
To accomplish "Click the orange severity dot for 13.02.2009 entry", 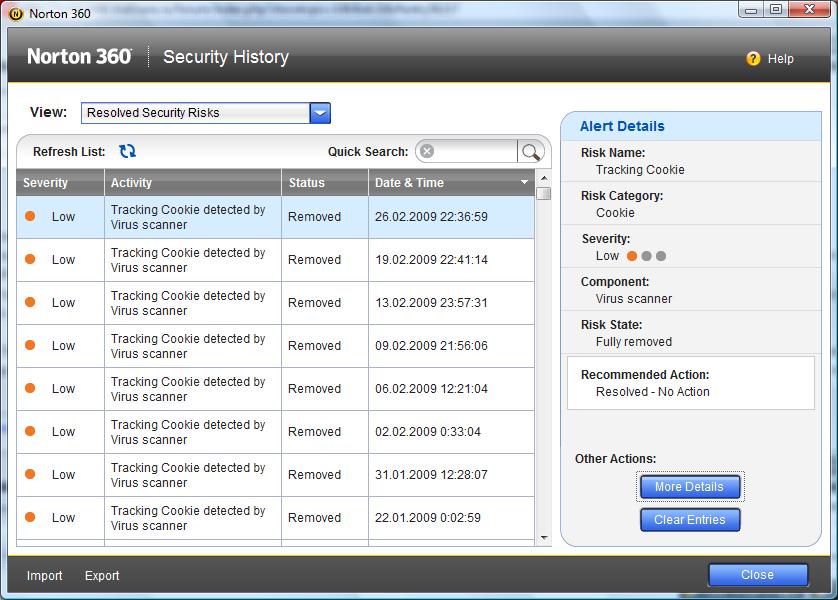I will 30,302.
